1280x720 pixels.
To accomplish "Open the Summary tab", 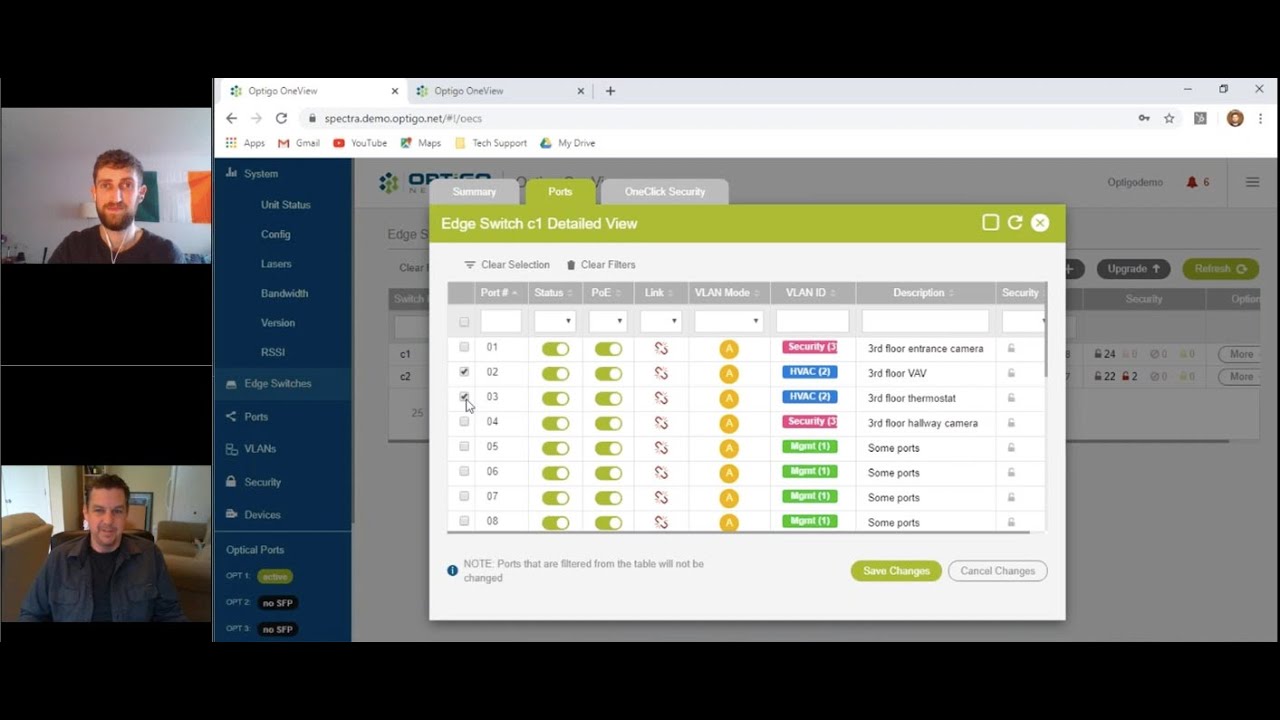I will click(474, 192).
